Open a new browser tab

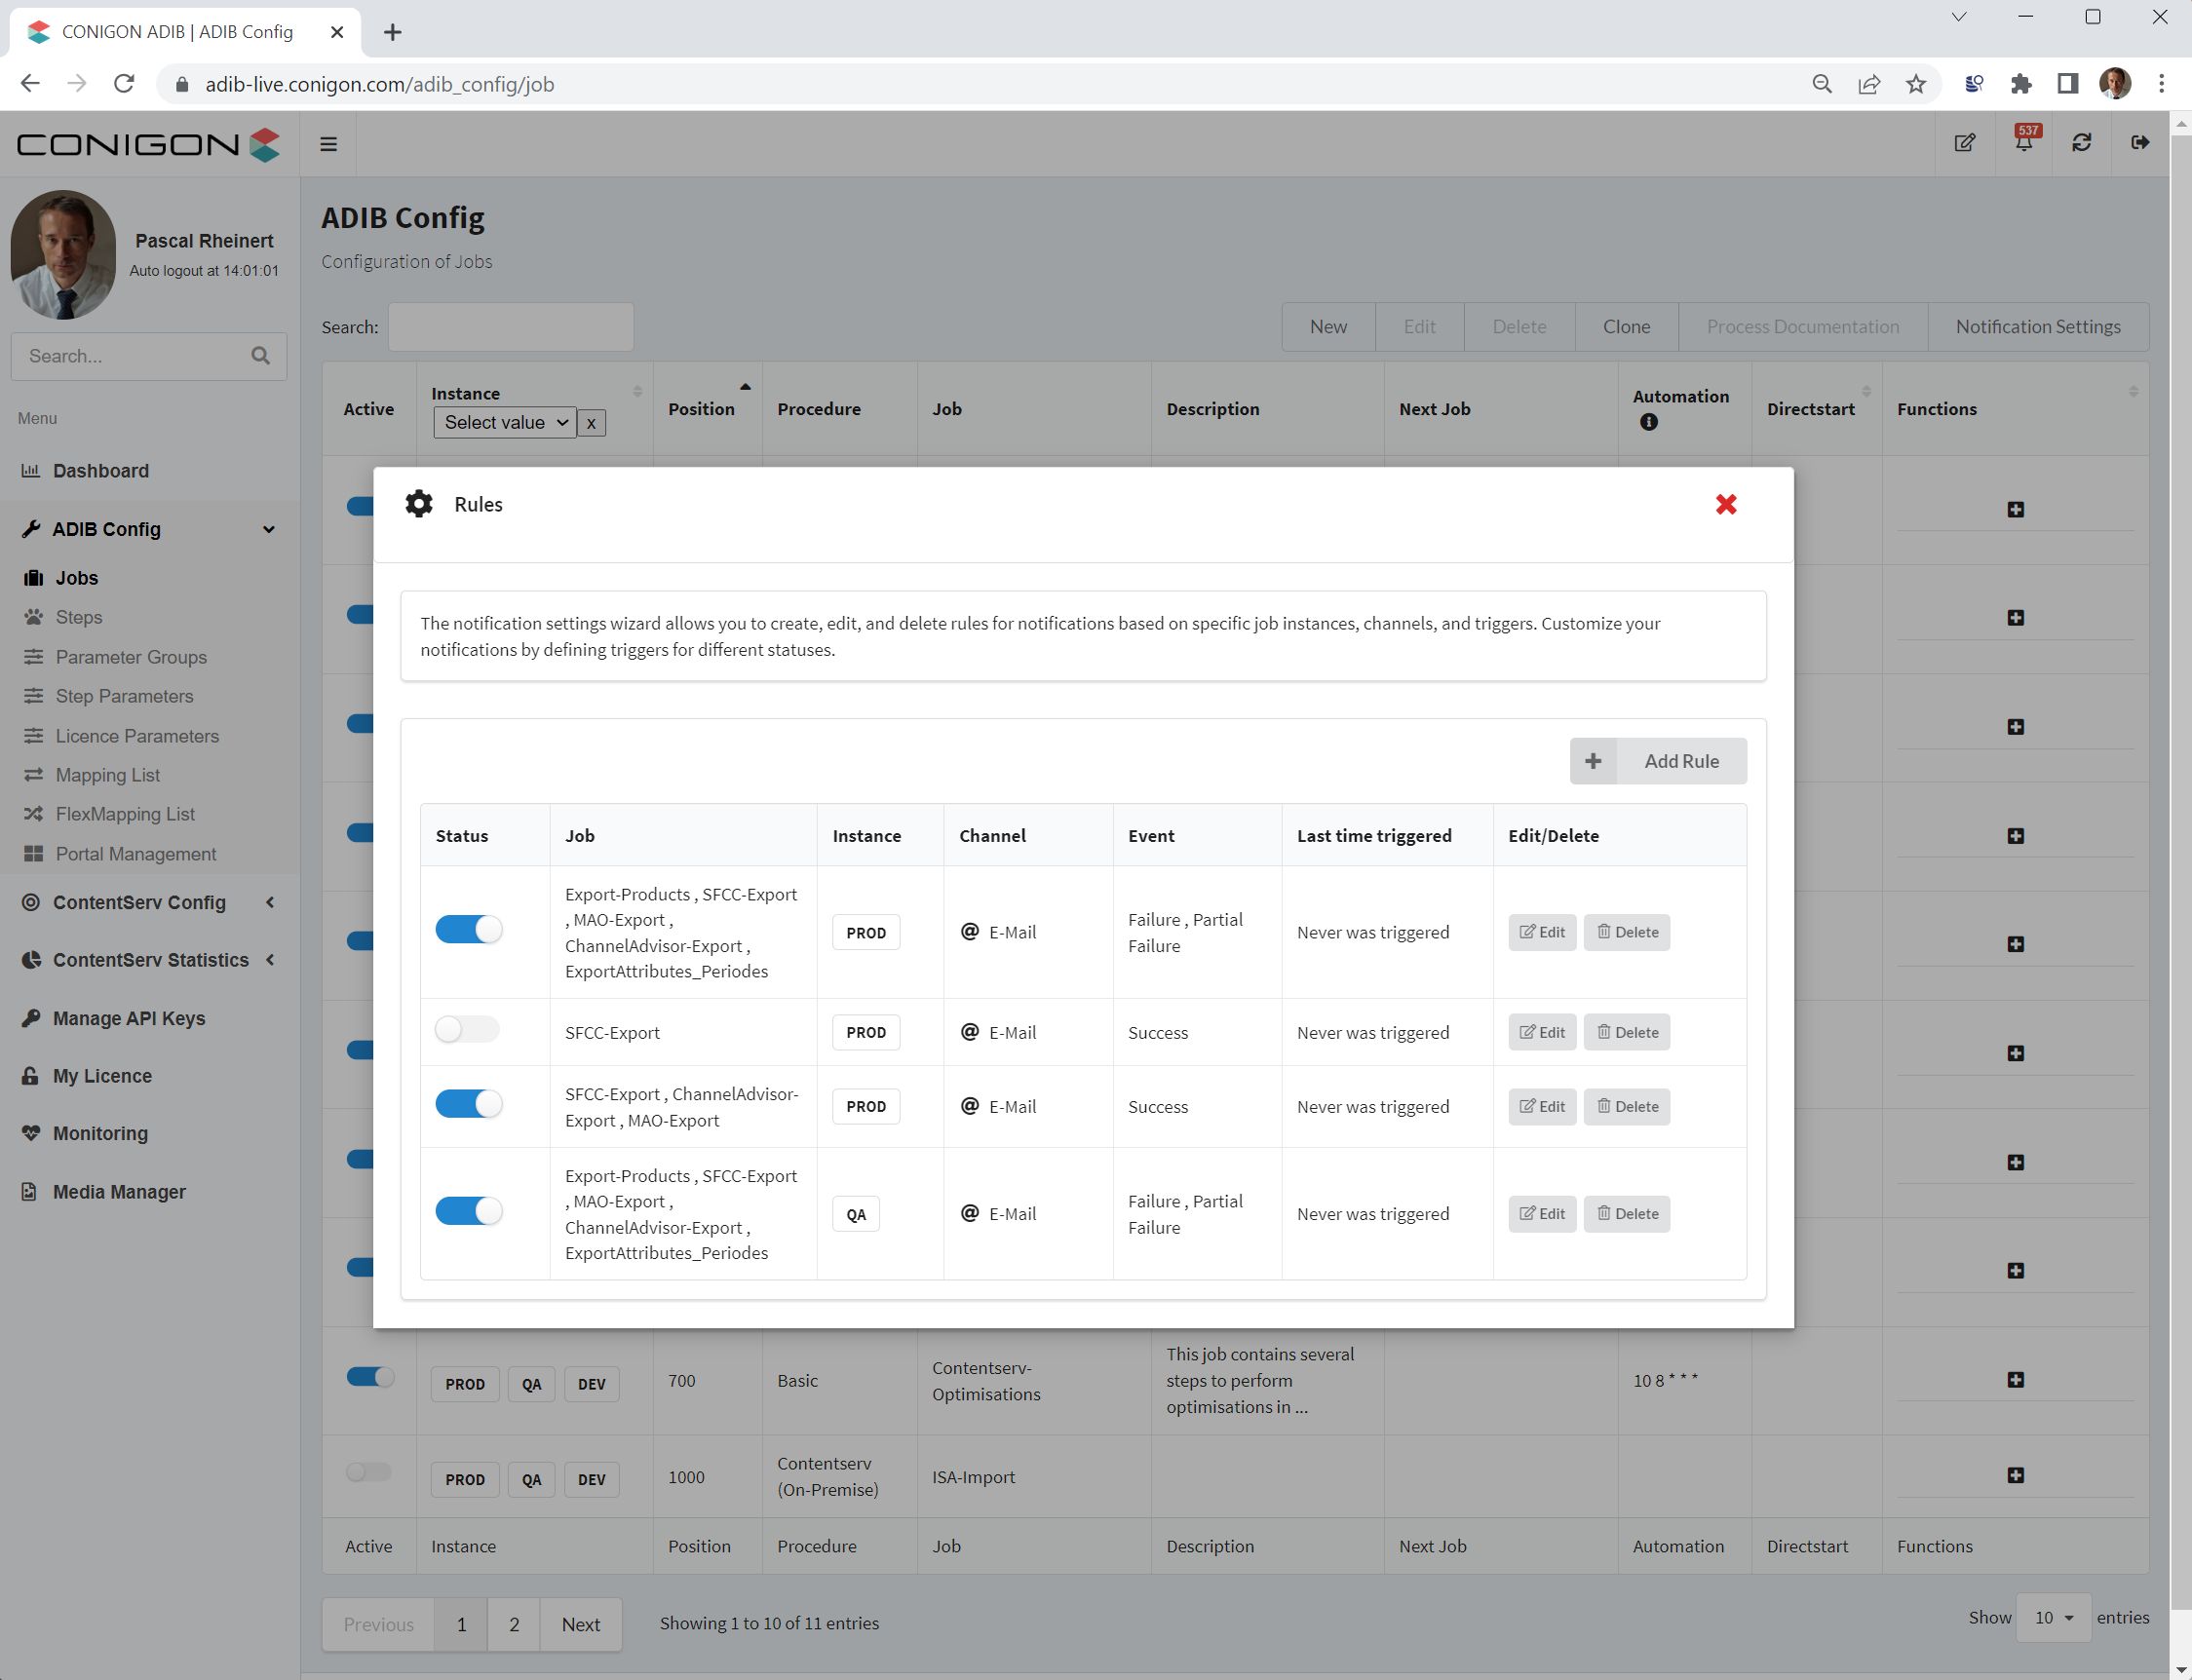pos(393,32)
